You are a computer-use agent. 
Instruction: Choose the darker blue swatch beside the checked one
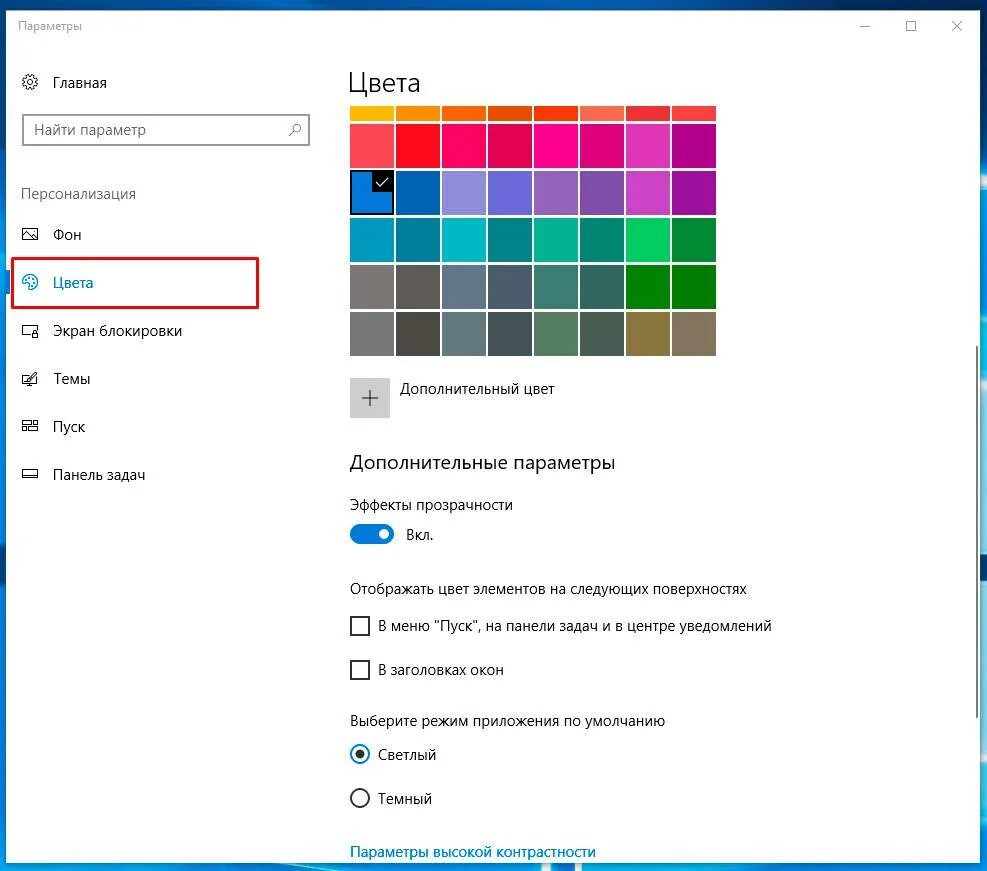coord(417,193)
